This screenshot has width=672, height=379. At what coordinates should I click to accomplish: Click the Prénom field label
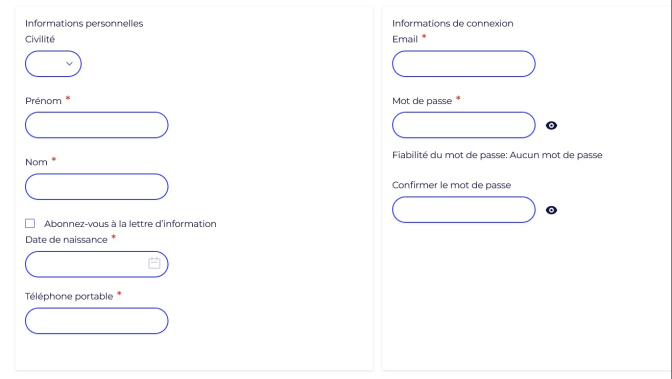43,101
